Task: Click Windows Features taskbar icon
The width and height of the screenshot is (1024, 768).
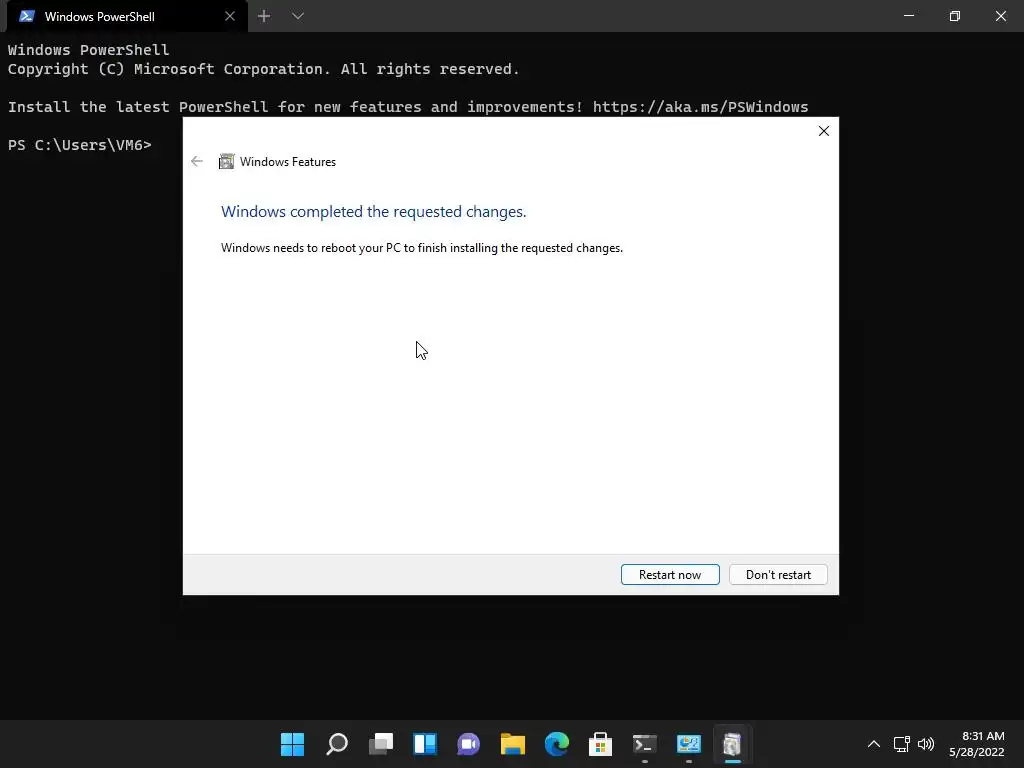Action: pyautogui.click(x=733, y=744)
